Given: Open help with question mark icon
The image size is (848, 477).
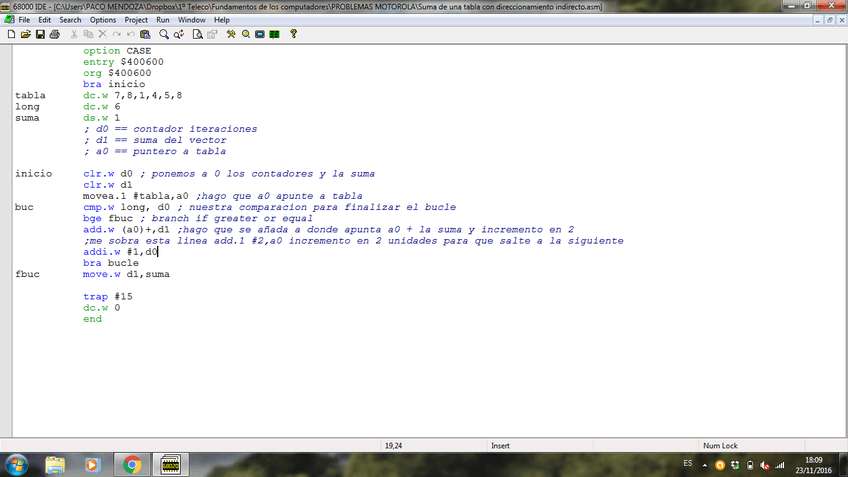Looking at the screenshot, I should [294, 34].
